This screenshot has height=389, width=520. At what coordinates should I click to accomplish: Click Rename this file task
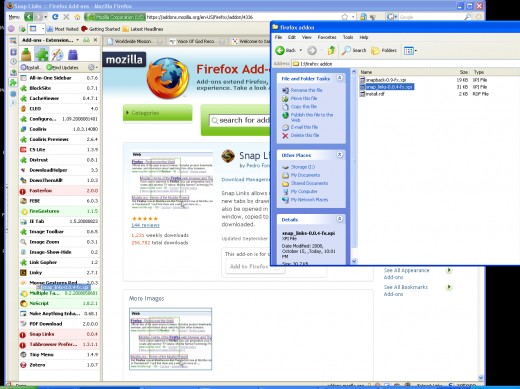(x=302, y=90)
